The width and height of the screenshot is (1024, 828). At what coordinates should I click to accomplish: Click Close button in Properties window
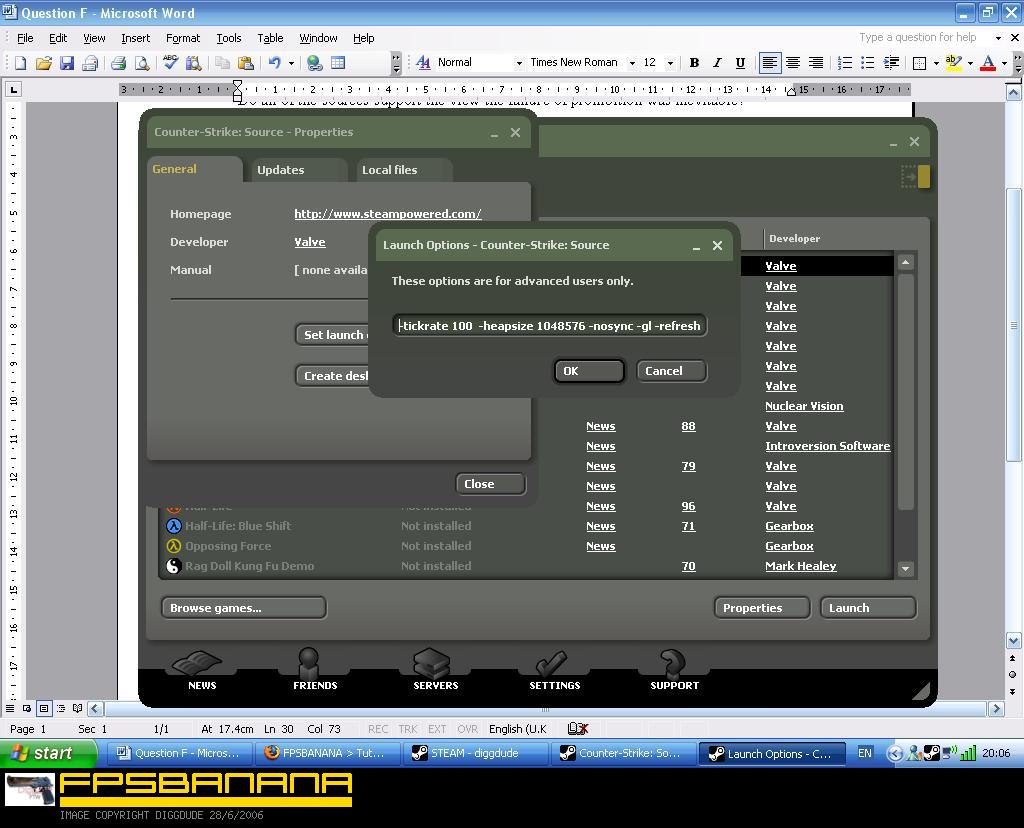point(490,484)
